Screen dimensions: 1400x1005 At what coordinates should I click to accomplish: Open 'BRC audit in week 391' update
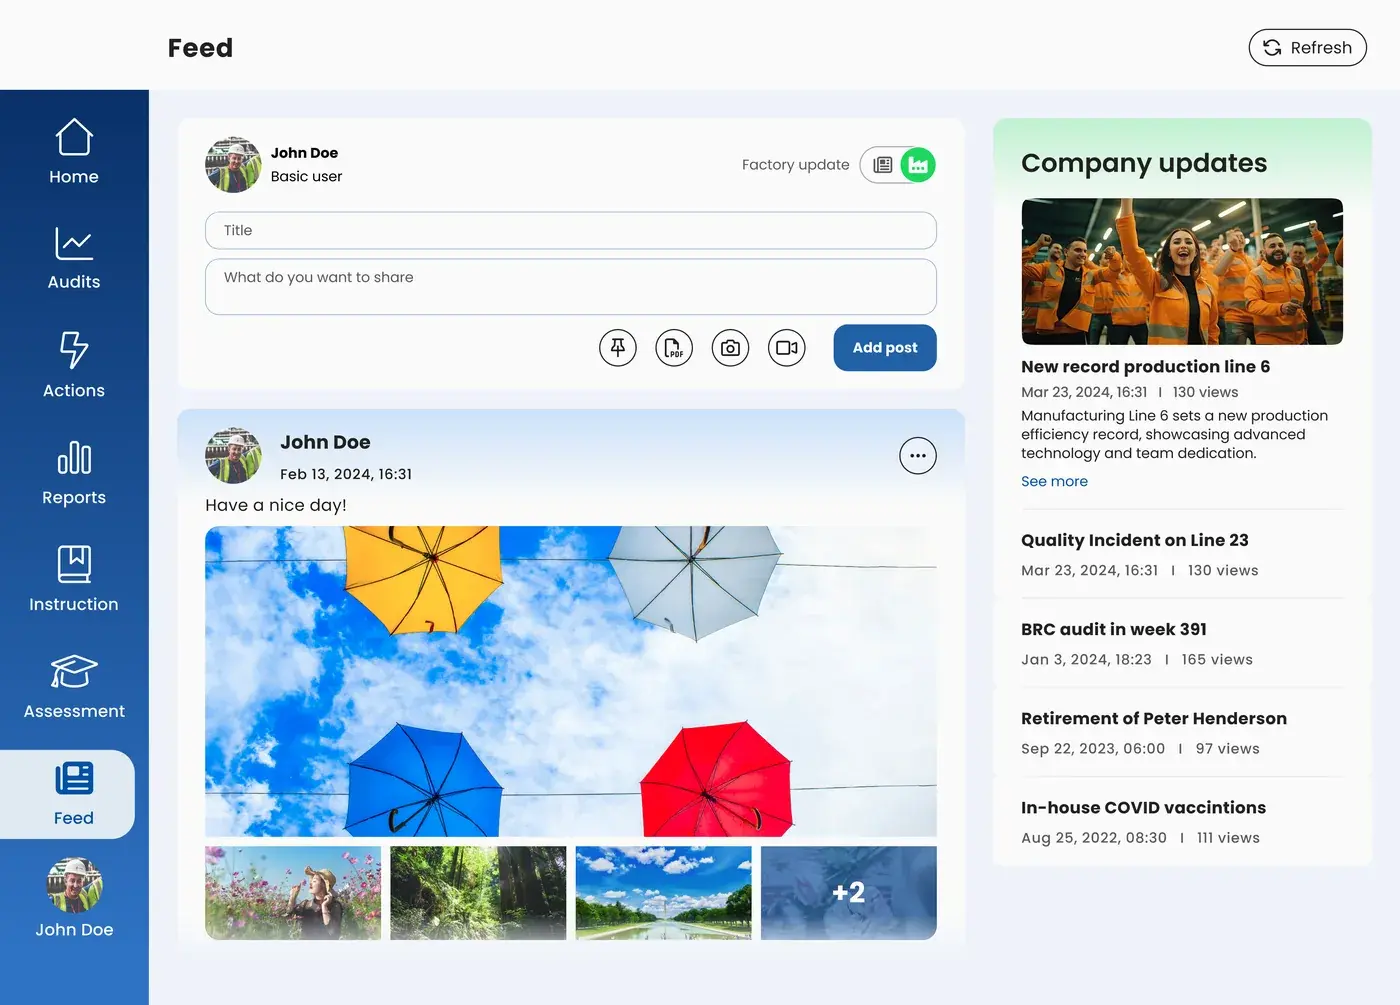point(1114,629)
